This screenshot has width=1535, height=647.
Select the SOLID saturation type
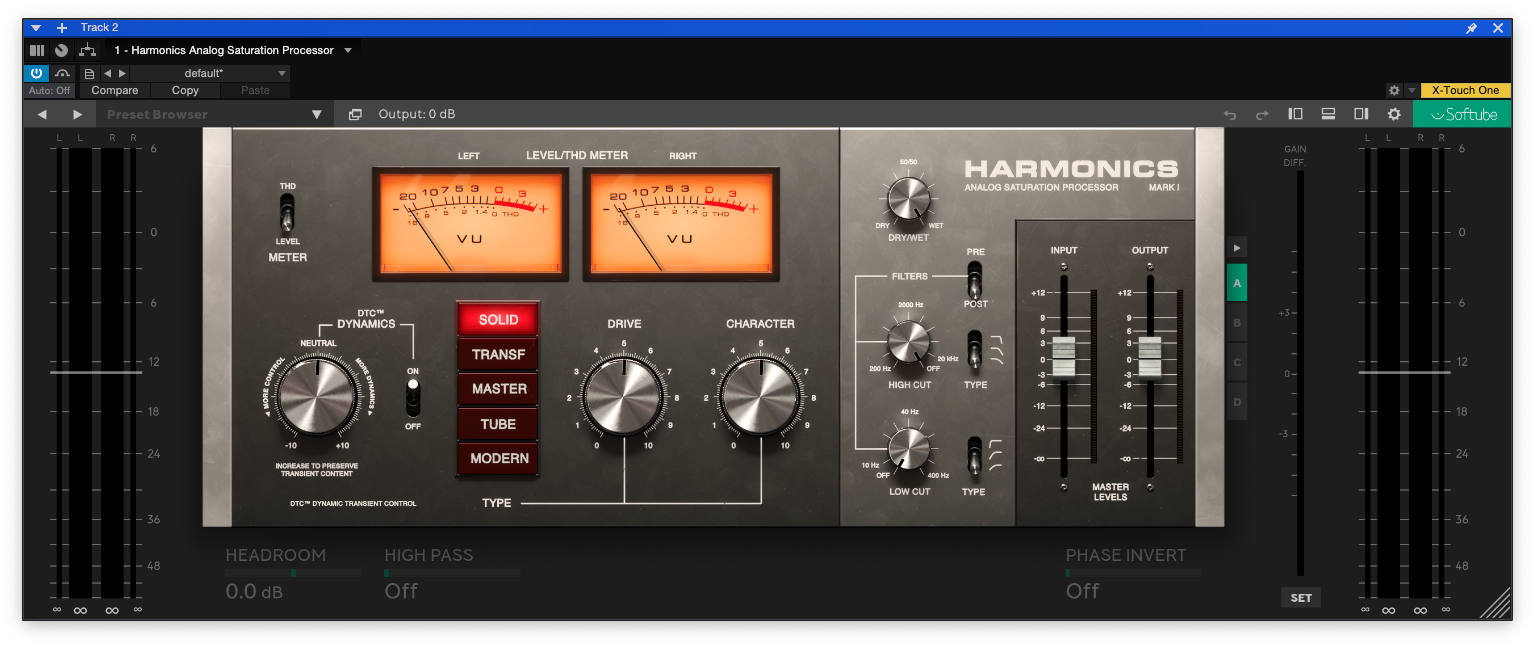(498, 320)
